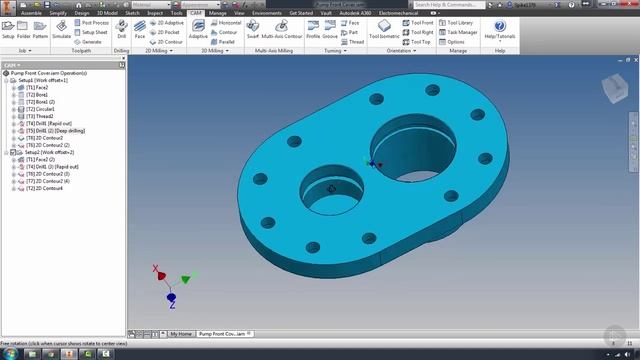The image size is (640, 360).
Task: Choose the 2D Adaptive strategy
Action: coord(167,23)
